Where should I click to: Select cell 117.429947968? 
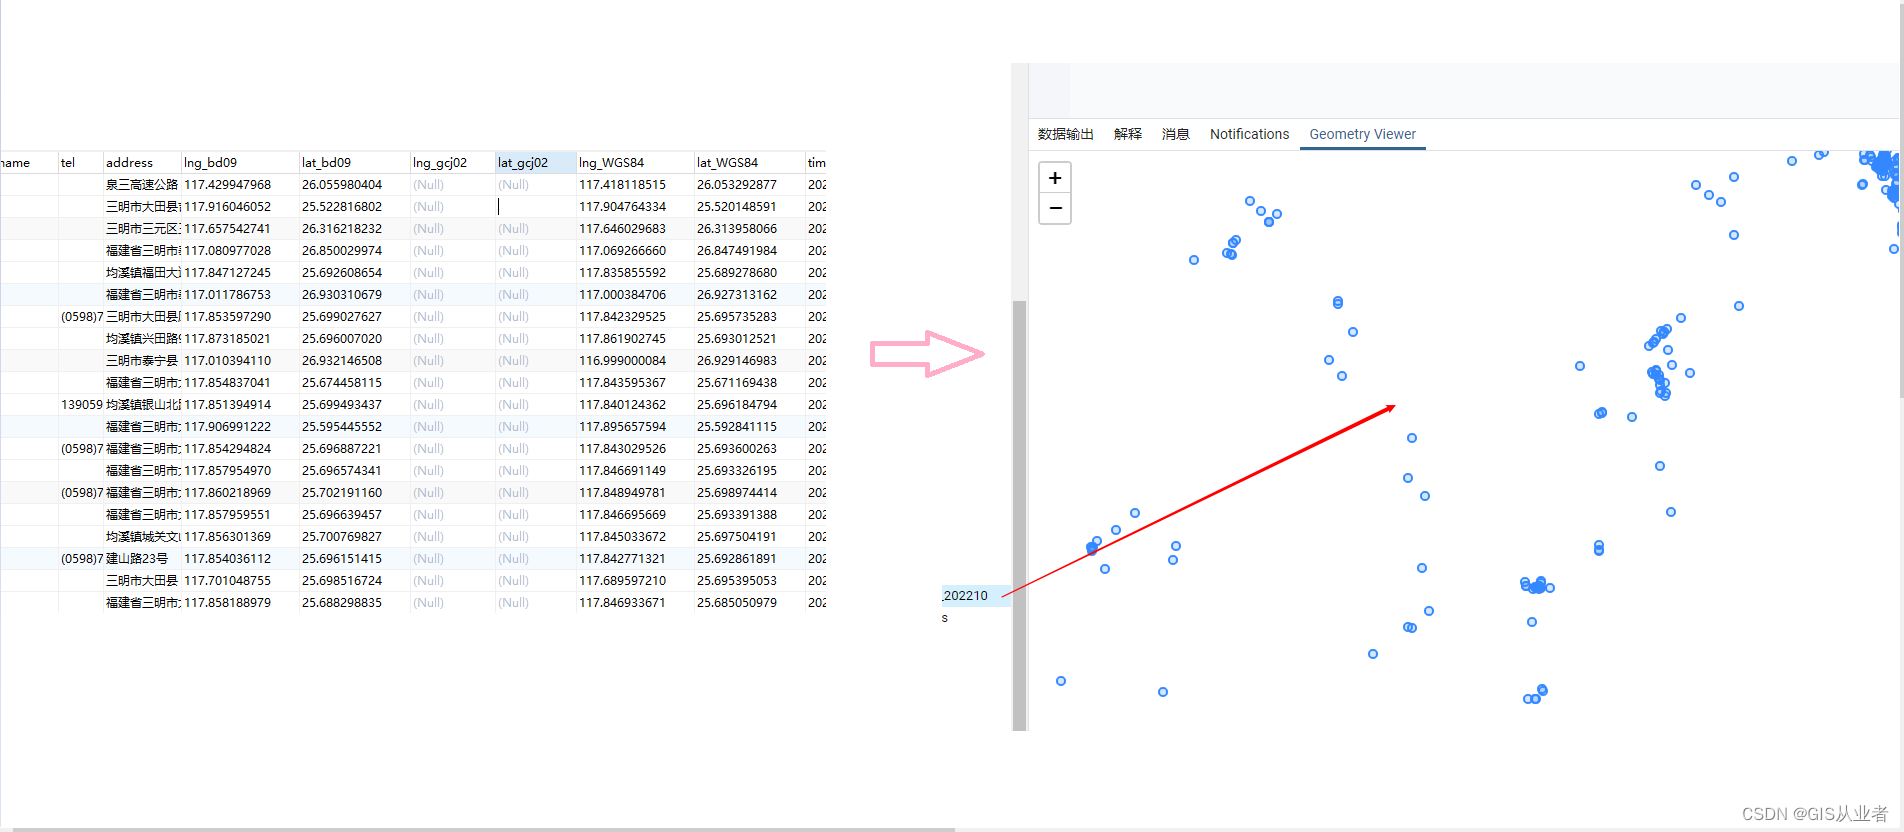[240, 185]
